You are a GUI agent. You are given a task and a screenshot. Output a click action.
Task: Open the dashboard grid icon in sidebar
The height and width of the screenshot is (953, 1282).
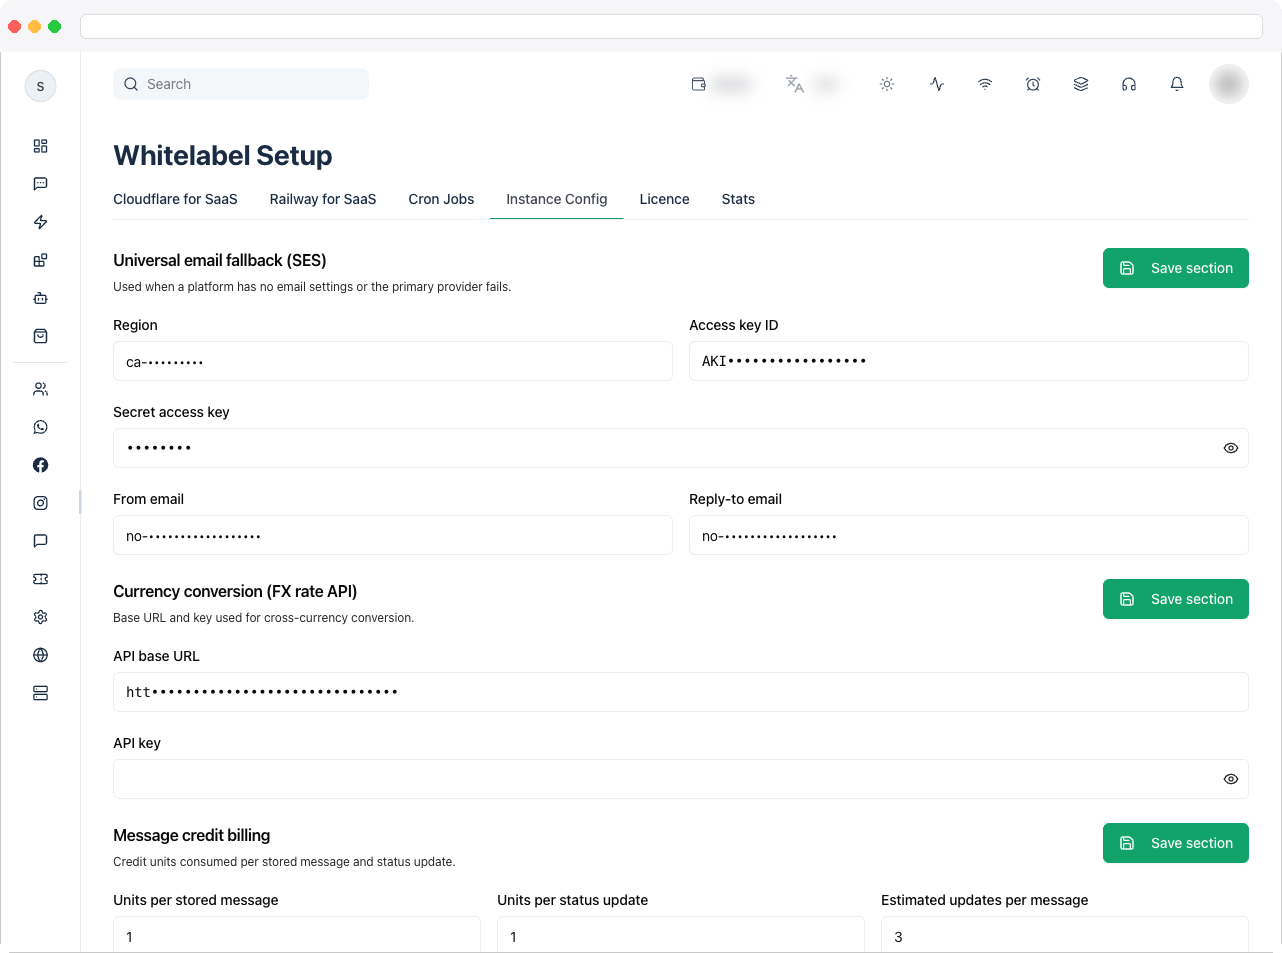pos(40,146)
